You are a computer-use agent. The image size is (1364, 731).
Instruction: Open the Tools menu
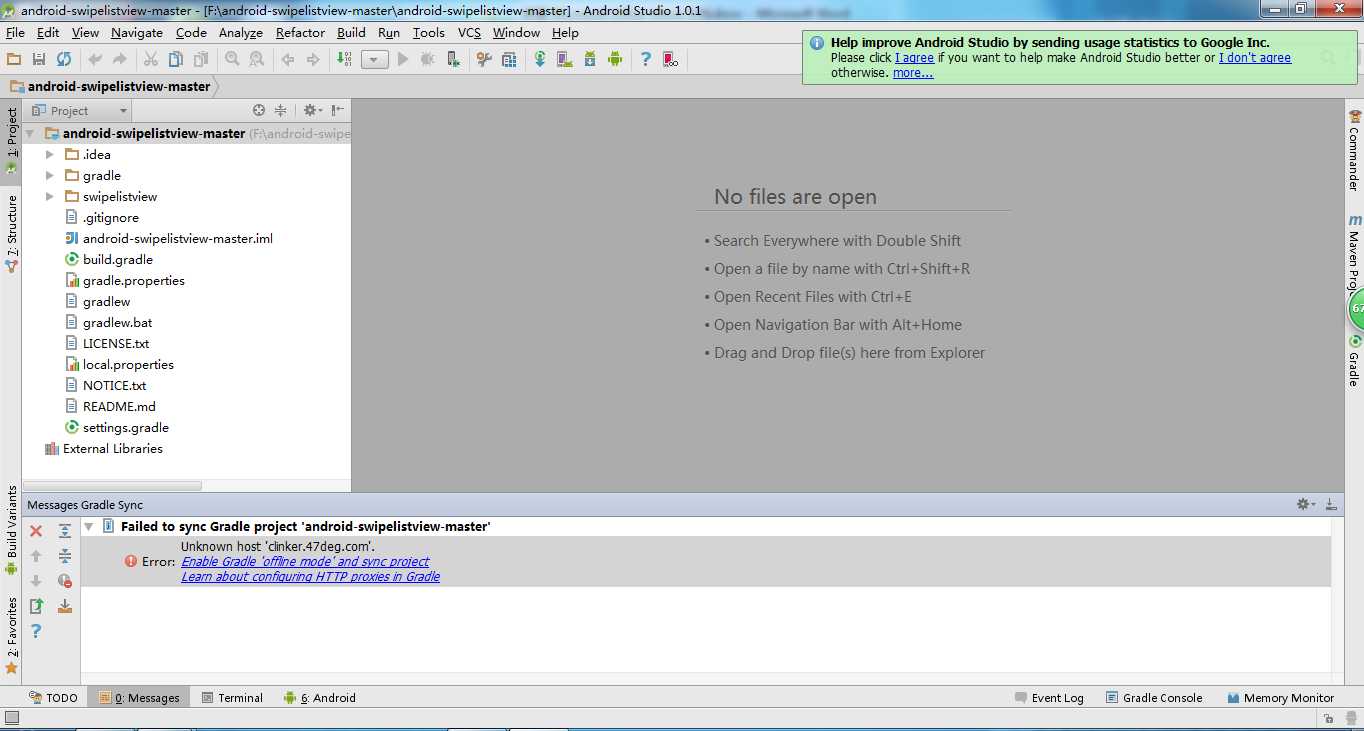tap(428, 33)
